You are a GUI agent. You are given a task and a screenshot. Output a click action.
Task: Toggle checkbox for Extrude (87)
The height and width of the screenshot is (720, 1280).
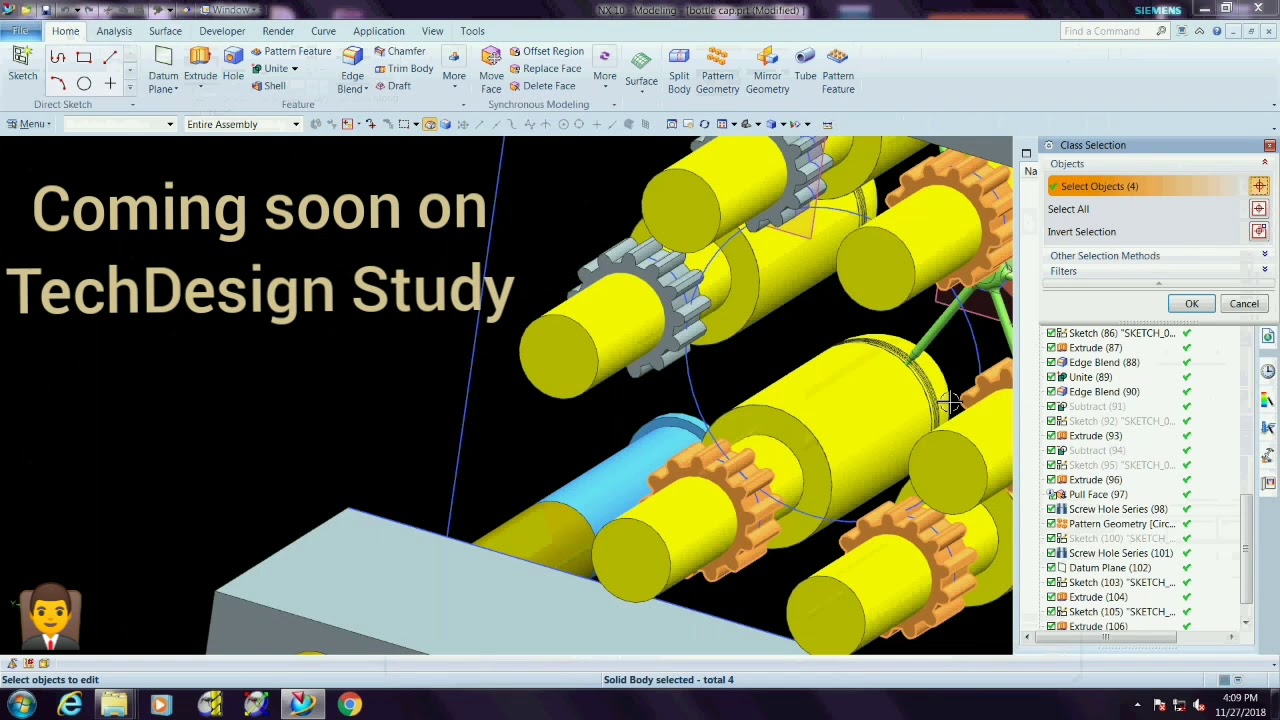coord(1051,348)
